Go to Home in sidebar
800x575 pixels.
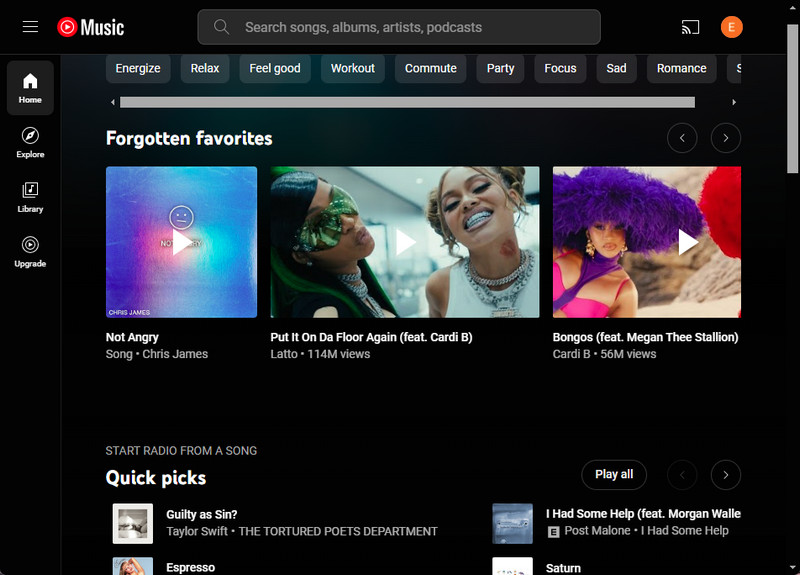30,88
